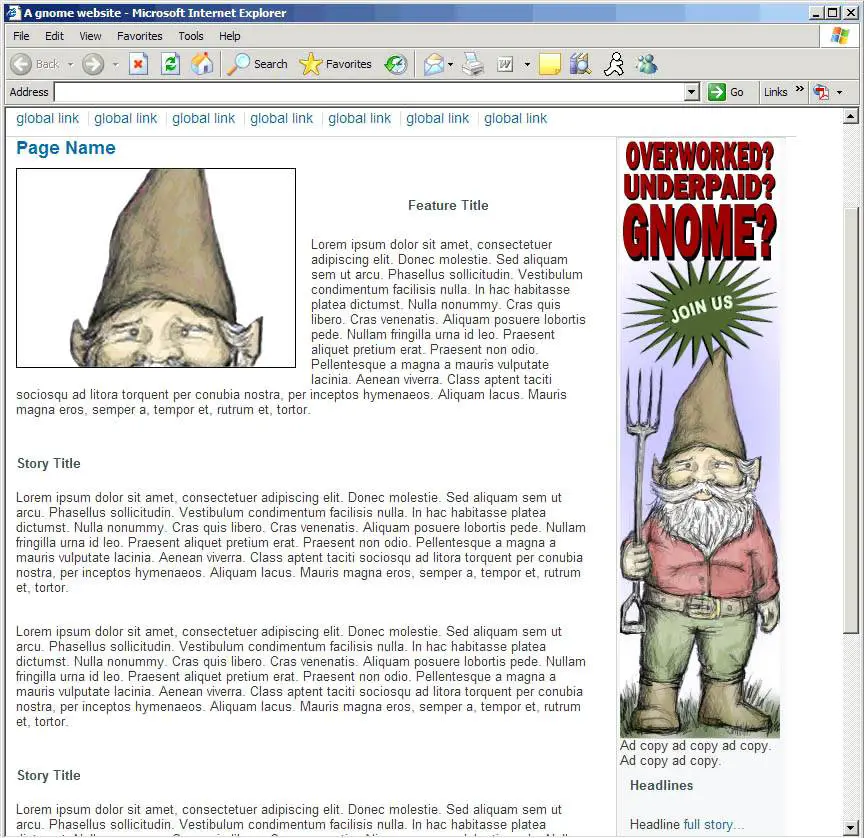
Task: Click the "Page Name" heading
Action: (x=66, y=148)
